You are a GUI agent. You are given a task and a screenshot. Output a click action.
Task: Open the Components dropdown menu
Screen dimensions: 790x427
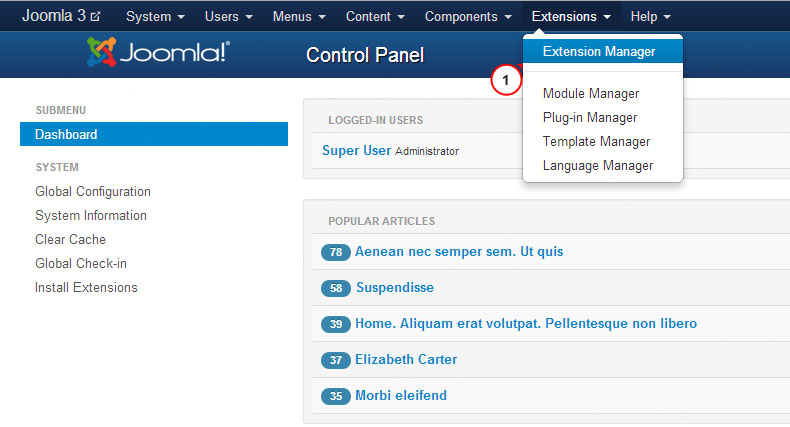point(468,16)
